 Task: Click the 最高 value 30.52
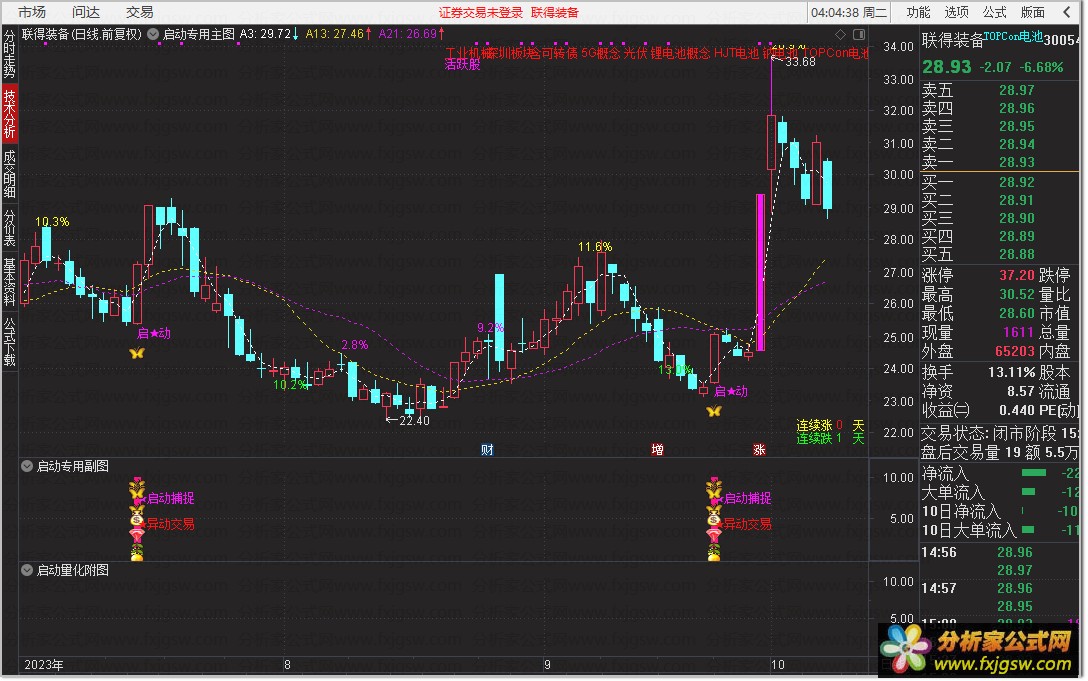click(x=1017, y=294)
